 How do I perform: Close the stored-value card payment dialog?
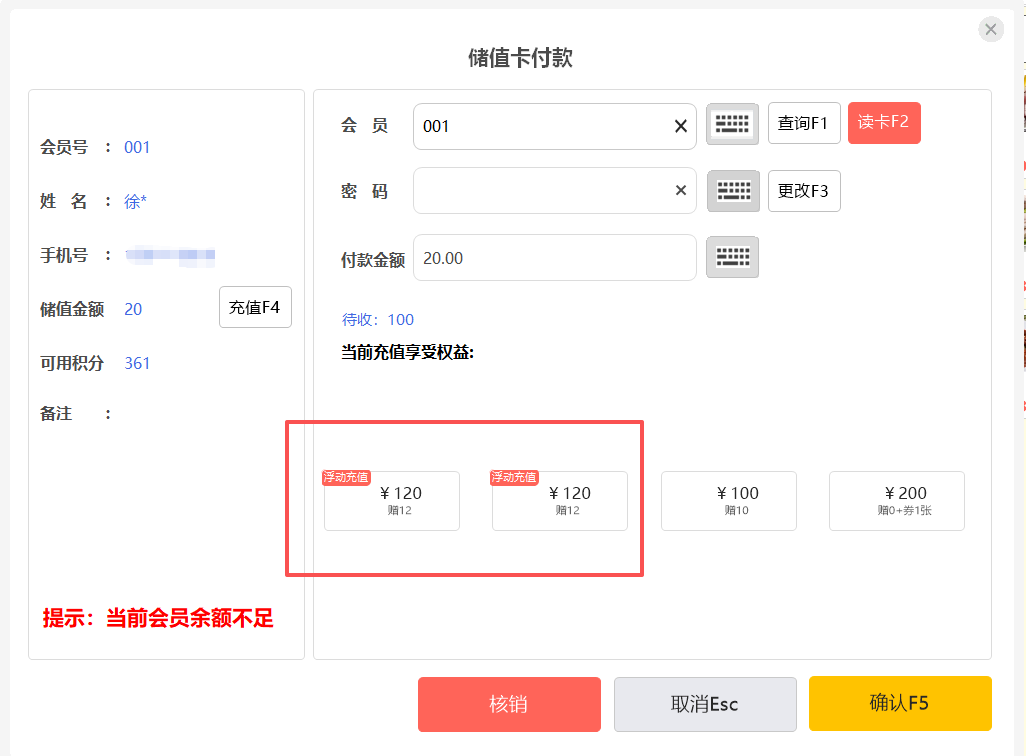(990, 30)
